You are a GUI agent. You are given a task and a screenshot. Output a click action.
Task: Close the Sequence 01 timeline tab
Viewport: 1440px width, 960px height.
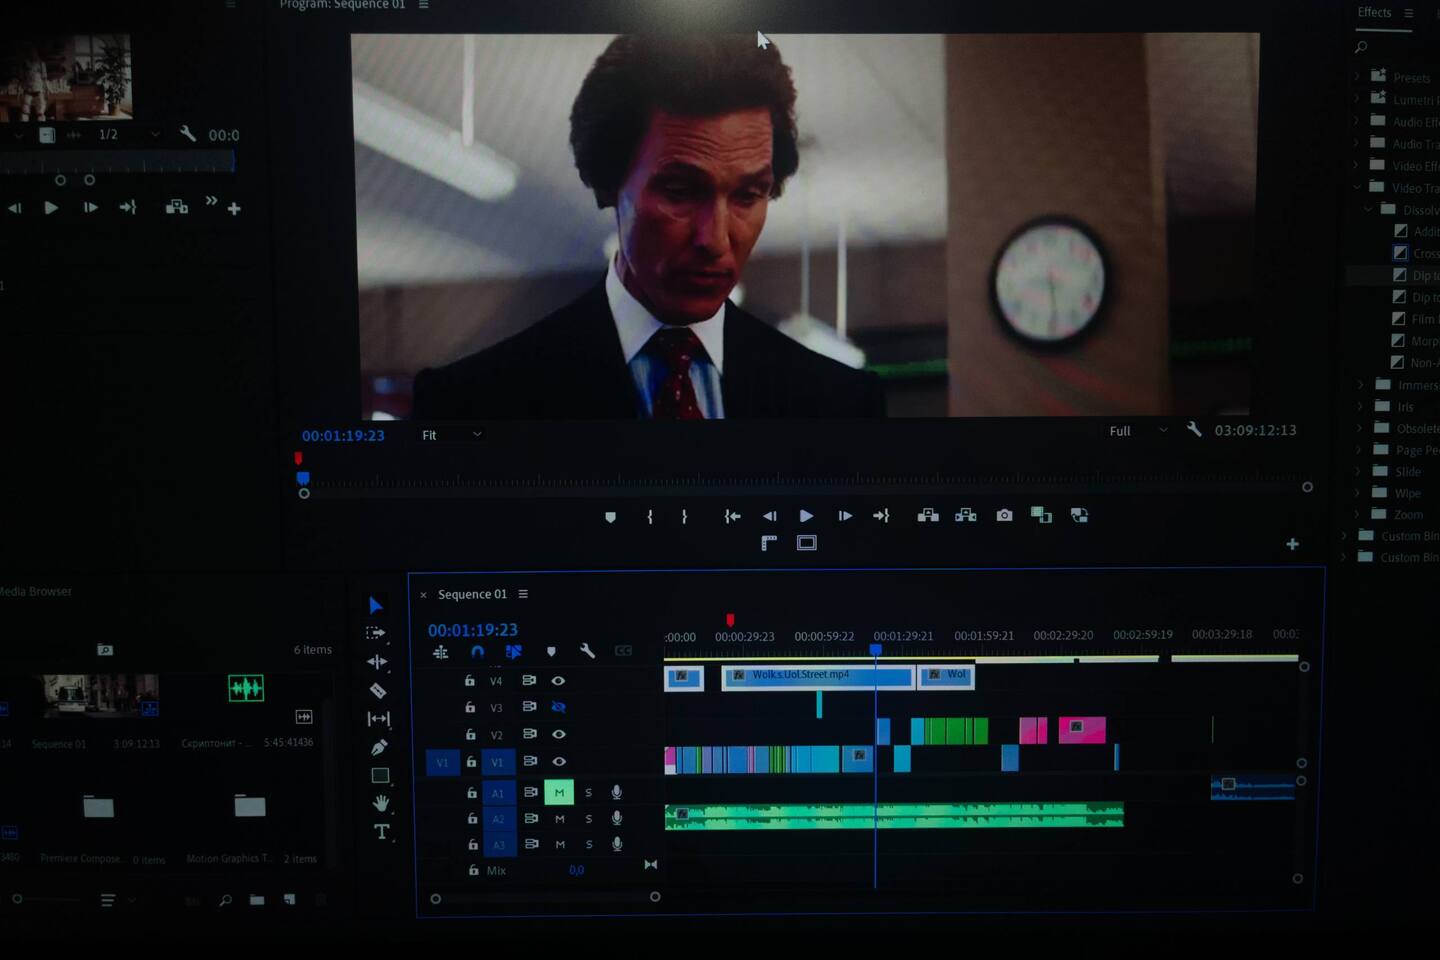click(423, 595)
